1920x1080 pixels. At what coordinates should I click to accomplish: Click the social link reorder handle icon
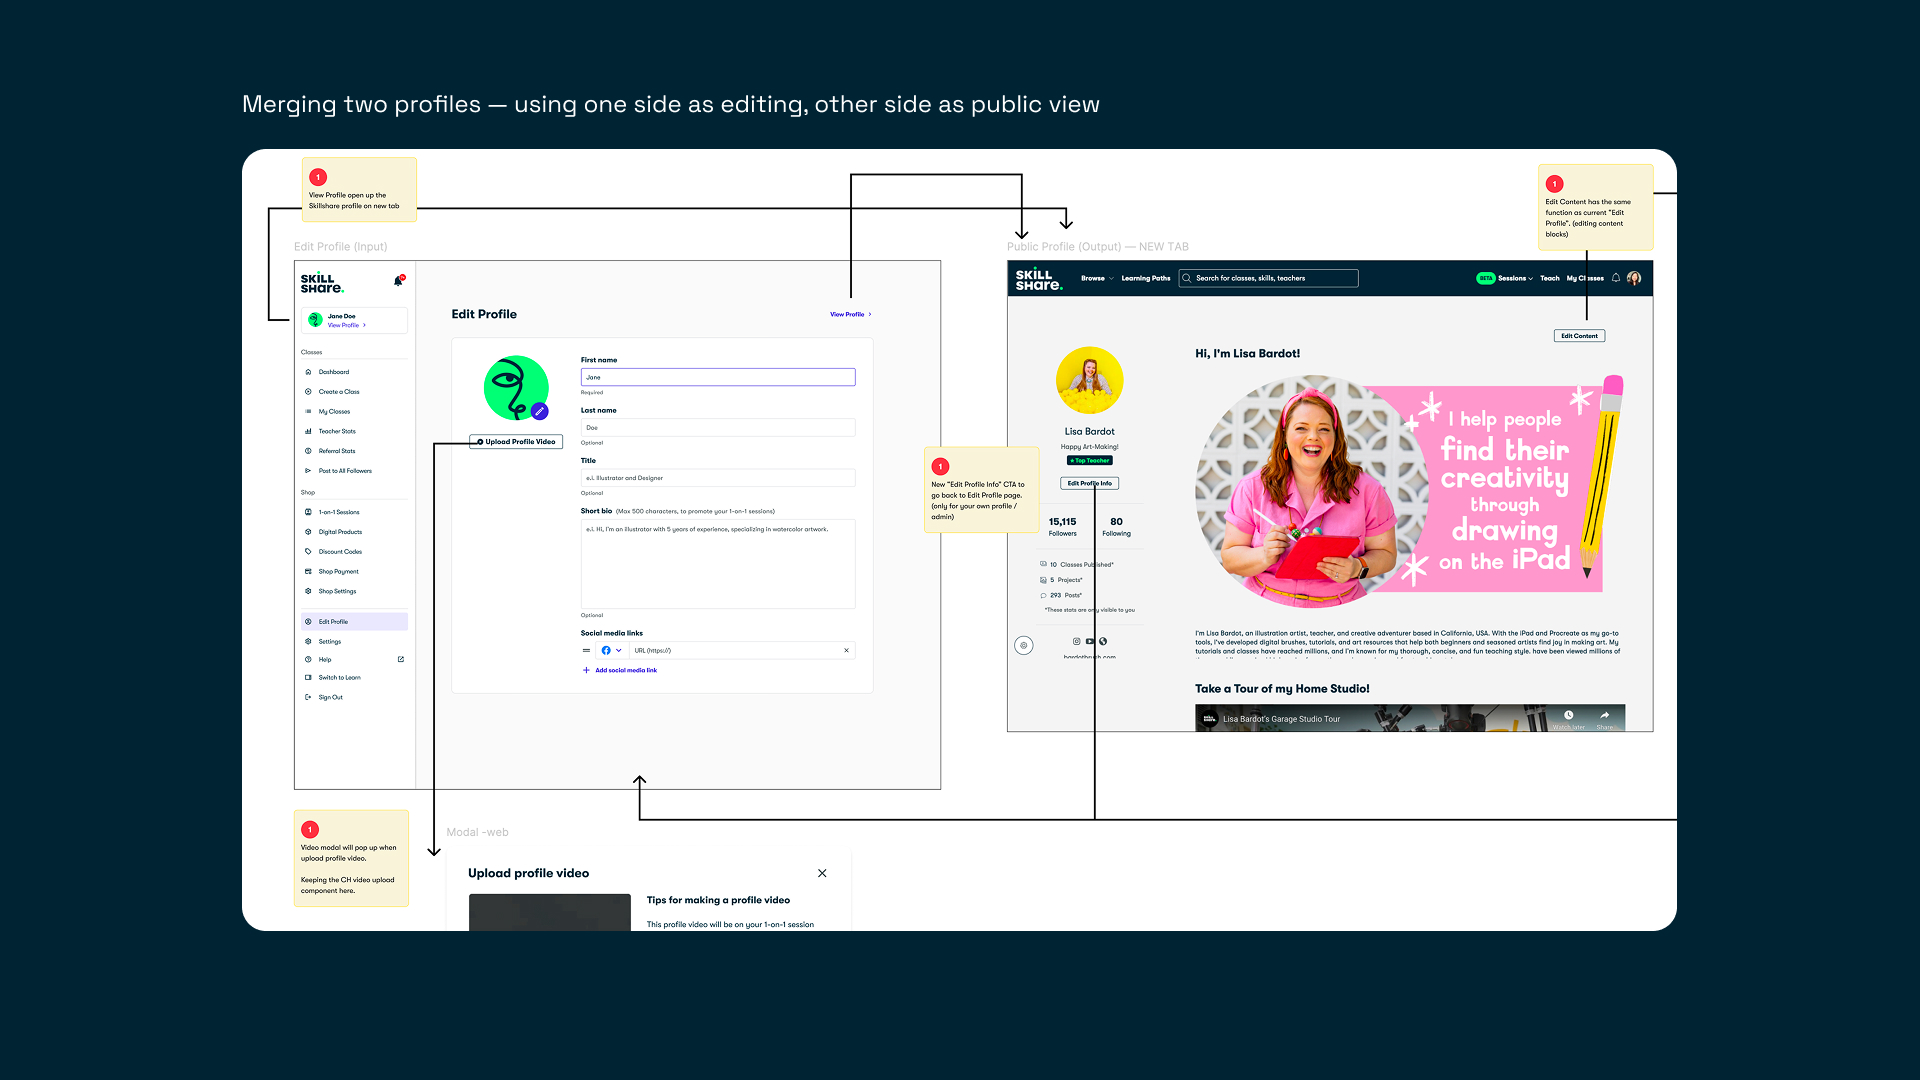pyautogui.click(x=586, y=651)
